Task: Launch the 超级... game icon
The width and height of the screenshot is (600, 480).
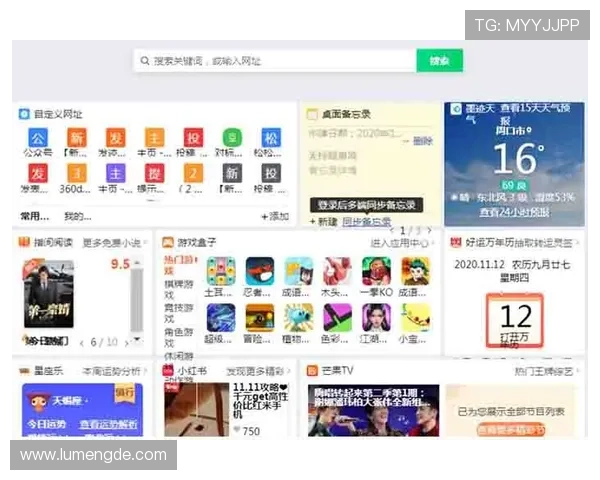Action: [221, 317]
